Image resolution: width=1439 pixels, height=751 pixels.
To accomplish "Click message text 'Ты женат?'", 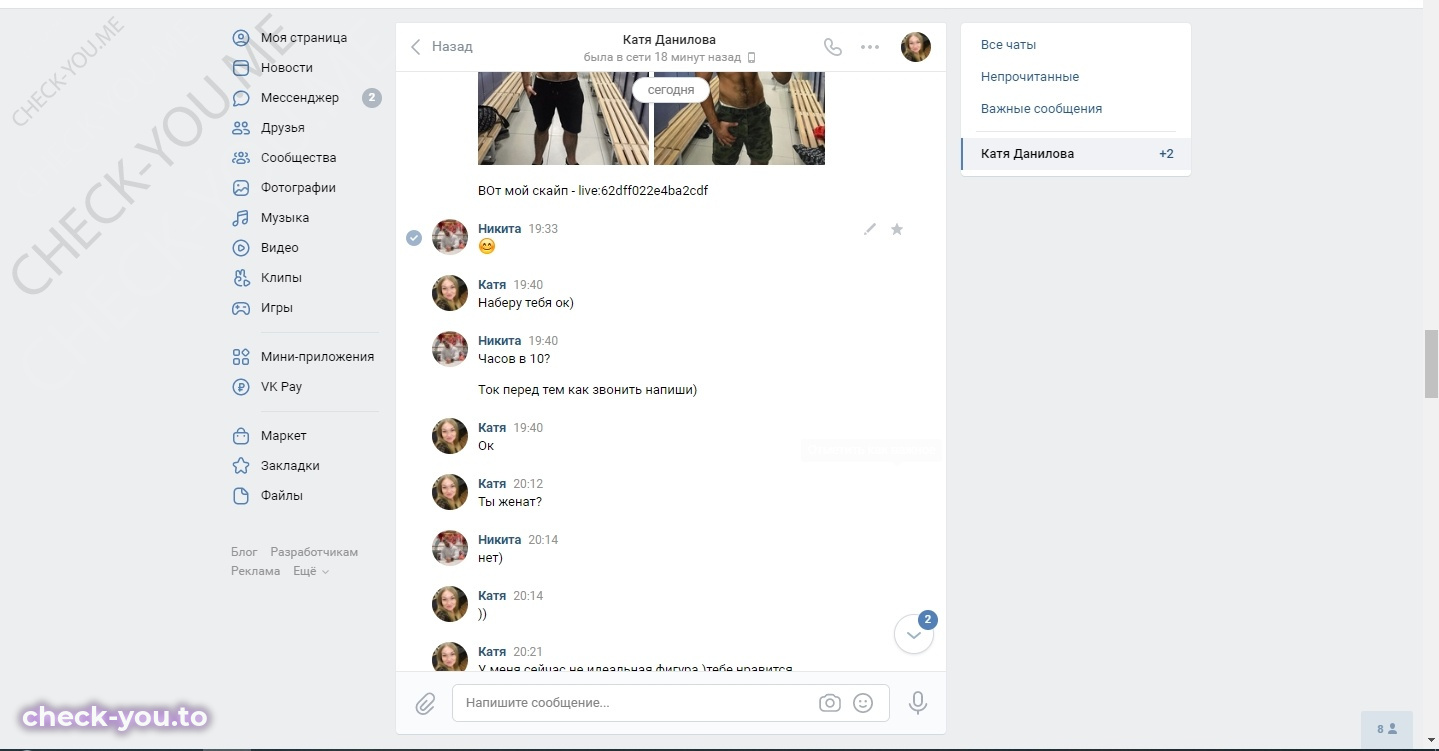I will tap(510, 502).
